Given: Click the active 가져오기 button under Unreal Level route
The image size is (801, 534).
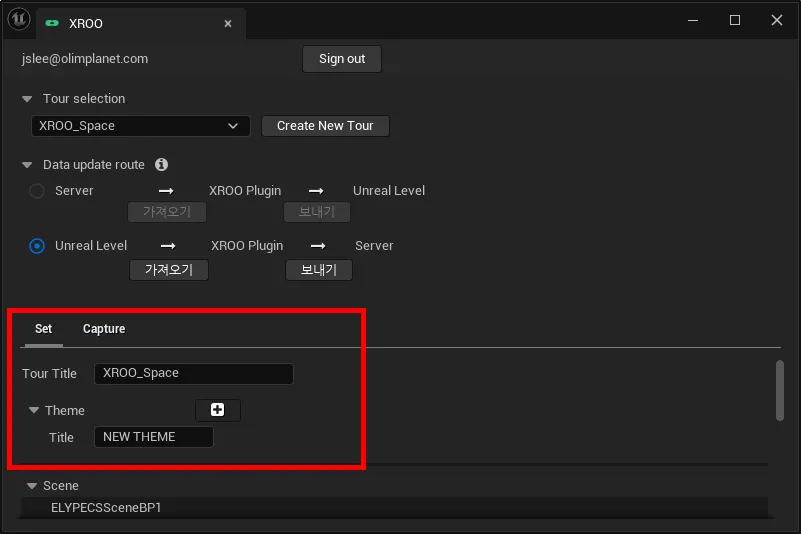Looking at the screenshot, I should [x=169, y=270].
